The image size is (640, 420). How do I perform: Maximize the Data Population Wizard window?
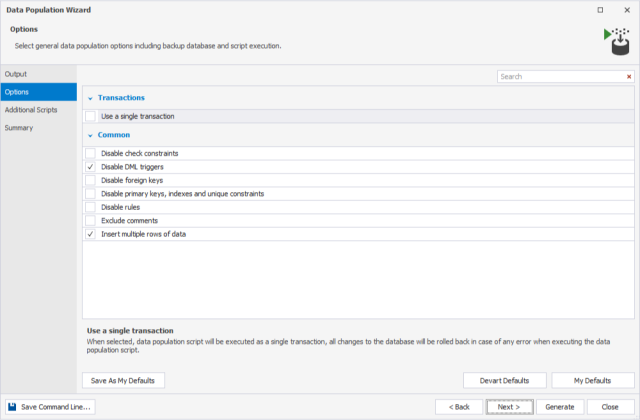click(600, 9)
